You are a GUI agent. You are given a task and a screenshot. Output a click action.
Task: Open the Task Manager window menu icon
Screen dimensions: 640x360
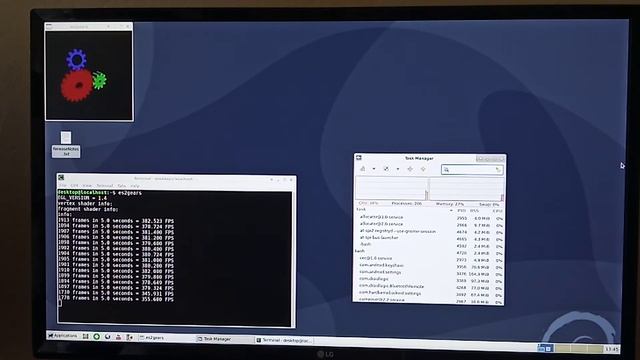tap(359, 158)
